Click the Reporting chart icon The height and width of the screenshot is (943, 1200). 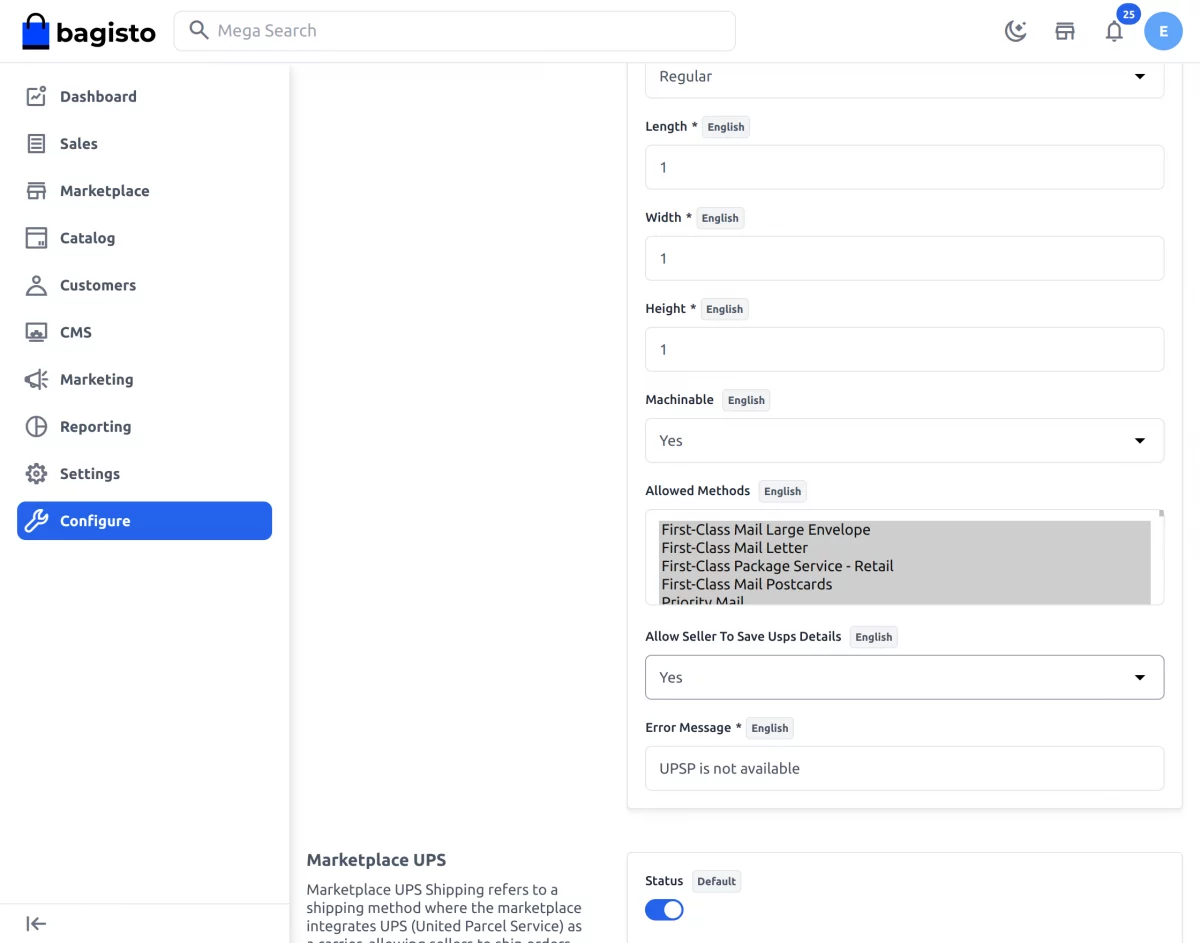(x=36, y=426)
